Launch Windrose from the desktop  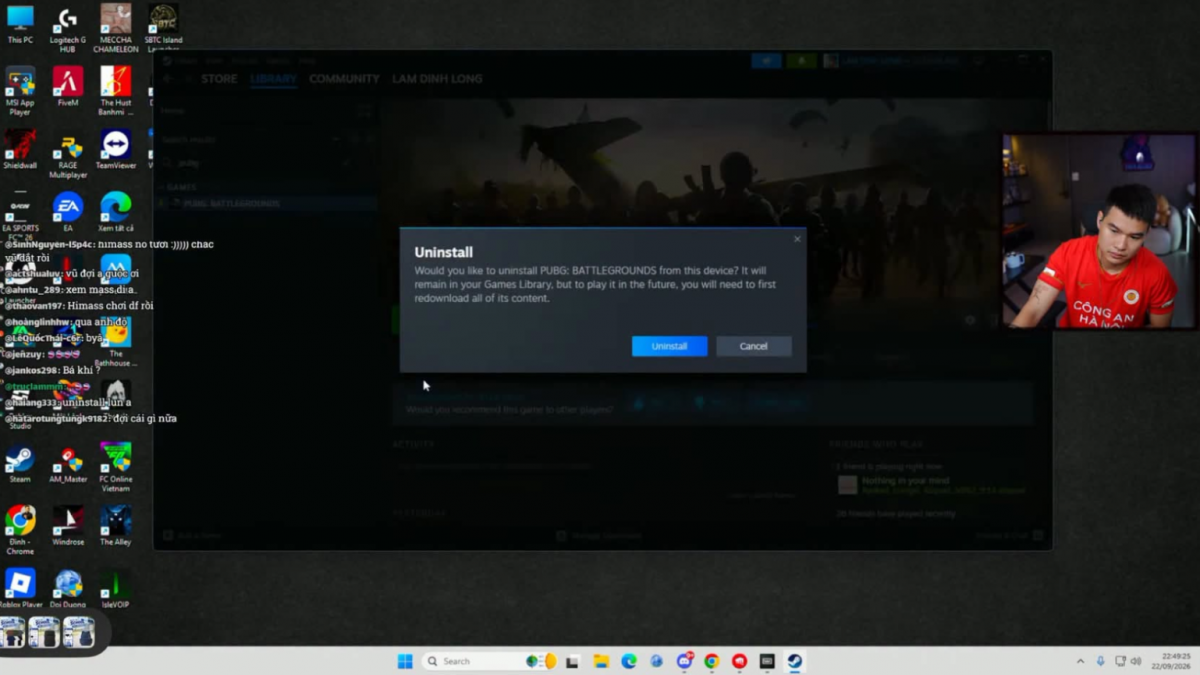coord(68,526)
